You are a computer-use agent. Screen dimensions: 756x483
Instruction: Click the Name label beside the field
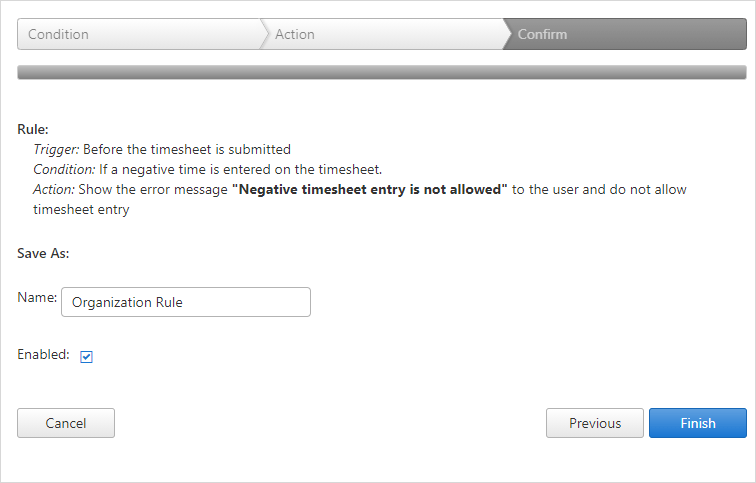click(x=37, y=297)
